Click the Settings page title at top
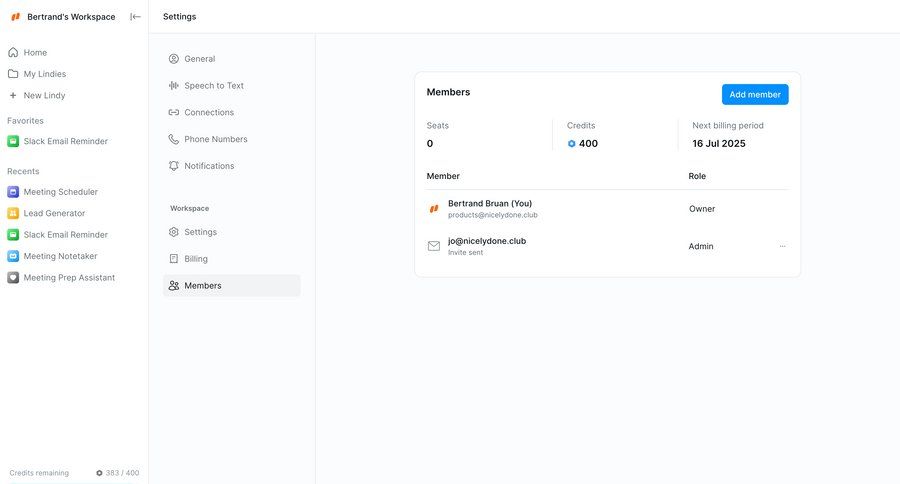The image size is (900, 484). tap(180, 17)
